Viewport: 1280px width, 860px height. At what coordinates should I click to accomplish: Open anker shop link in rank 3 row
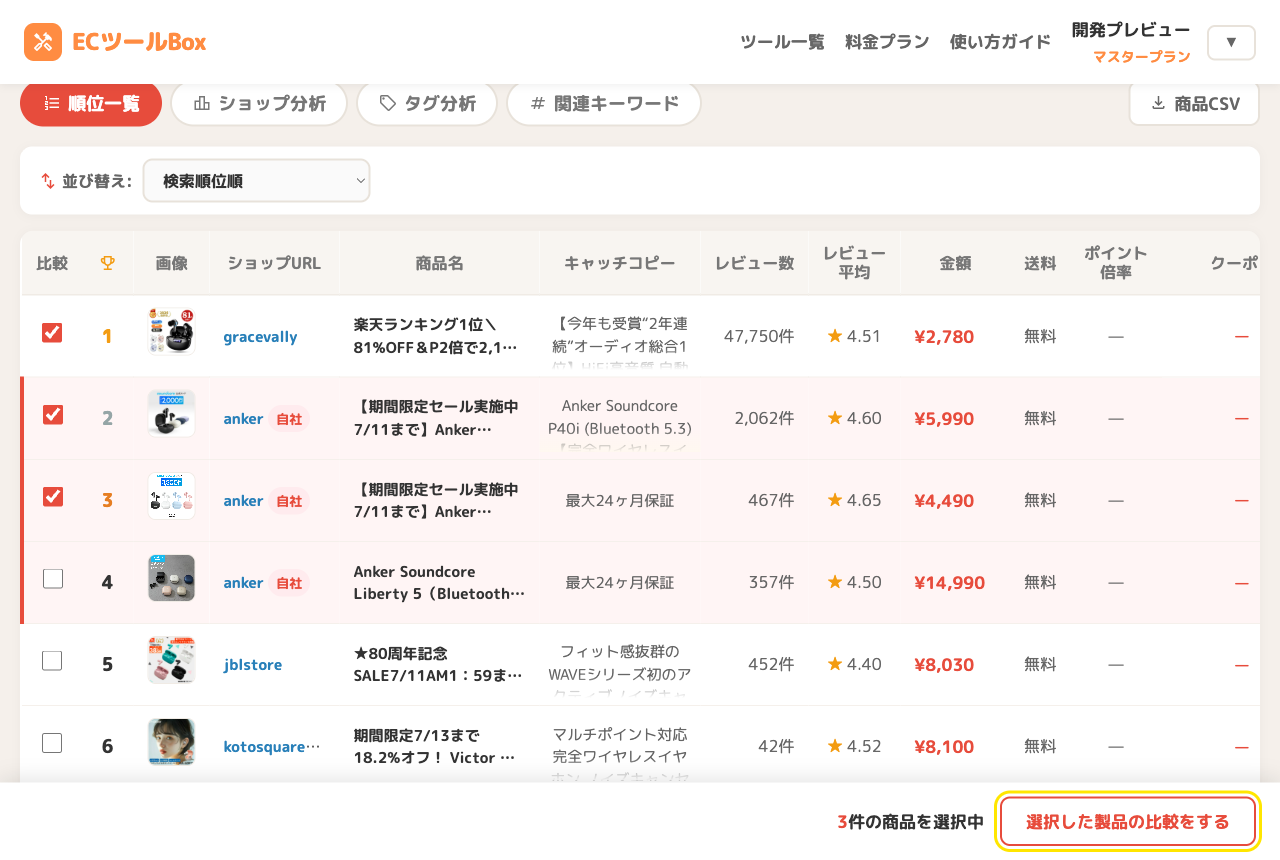[x=243, y=501]
